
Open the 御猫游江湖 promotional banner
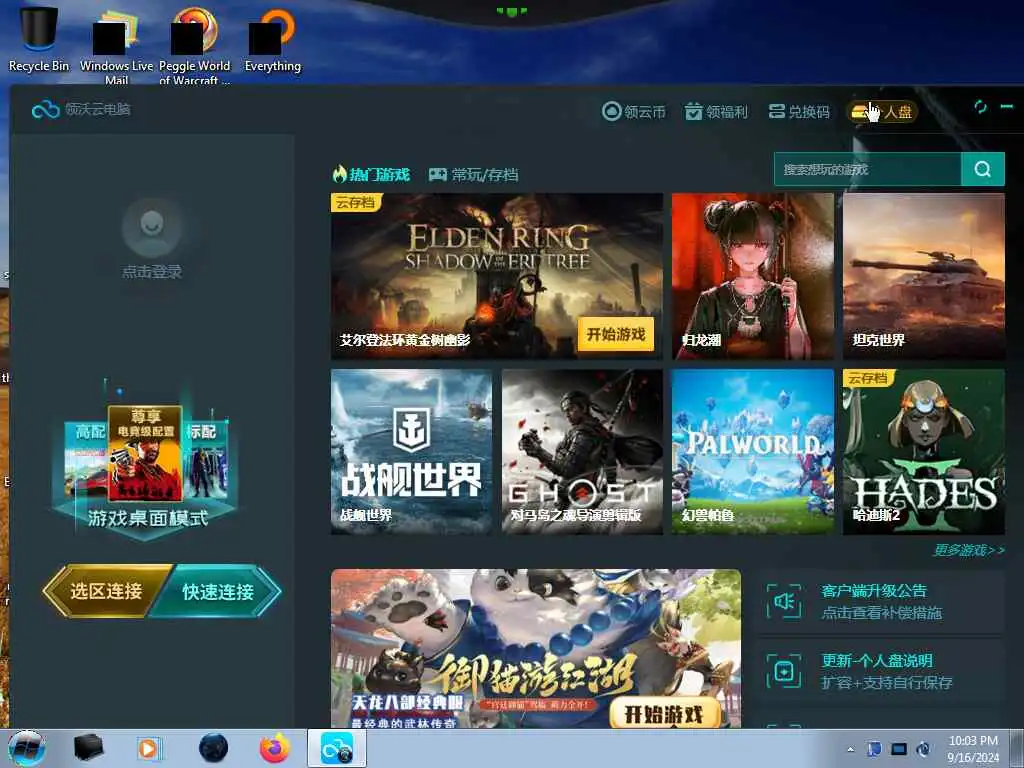(536, 648)
